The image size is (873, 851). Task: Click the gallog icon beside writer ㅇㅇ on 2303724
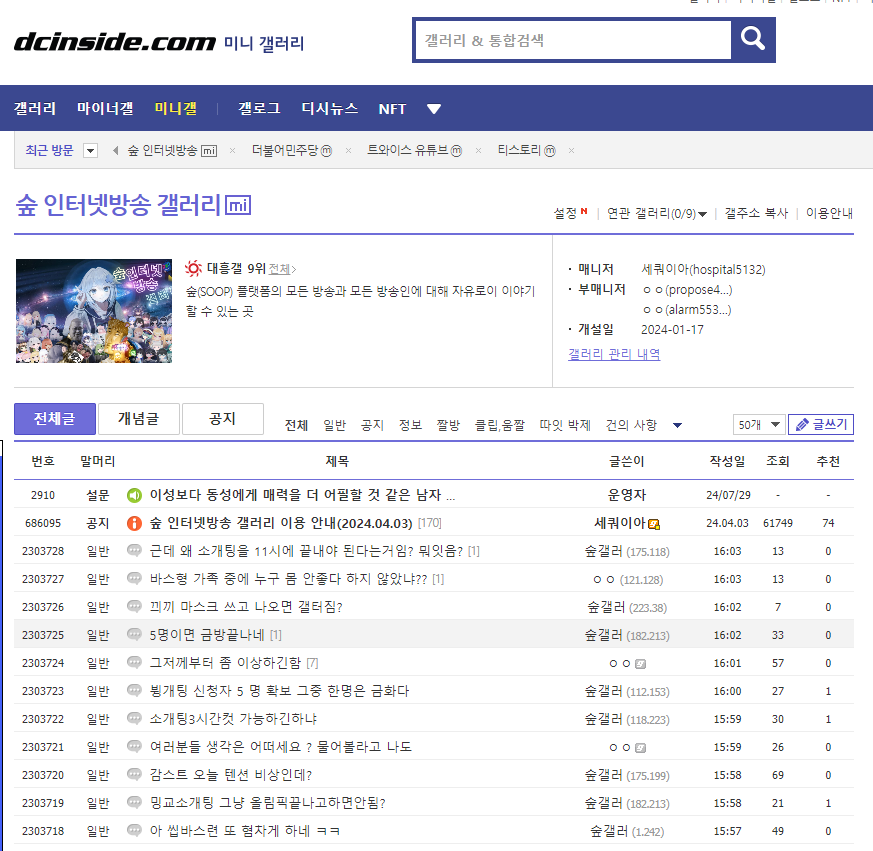640,662
